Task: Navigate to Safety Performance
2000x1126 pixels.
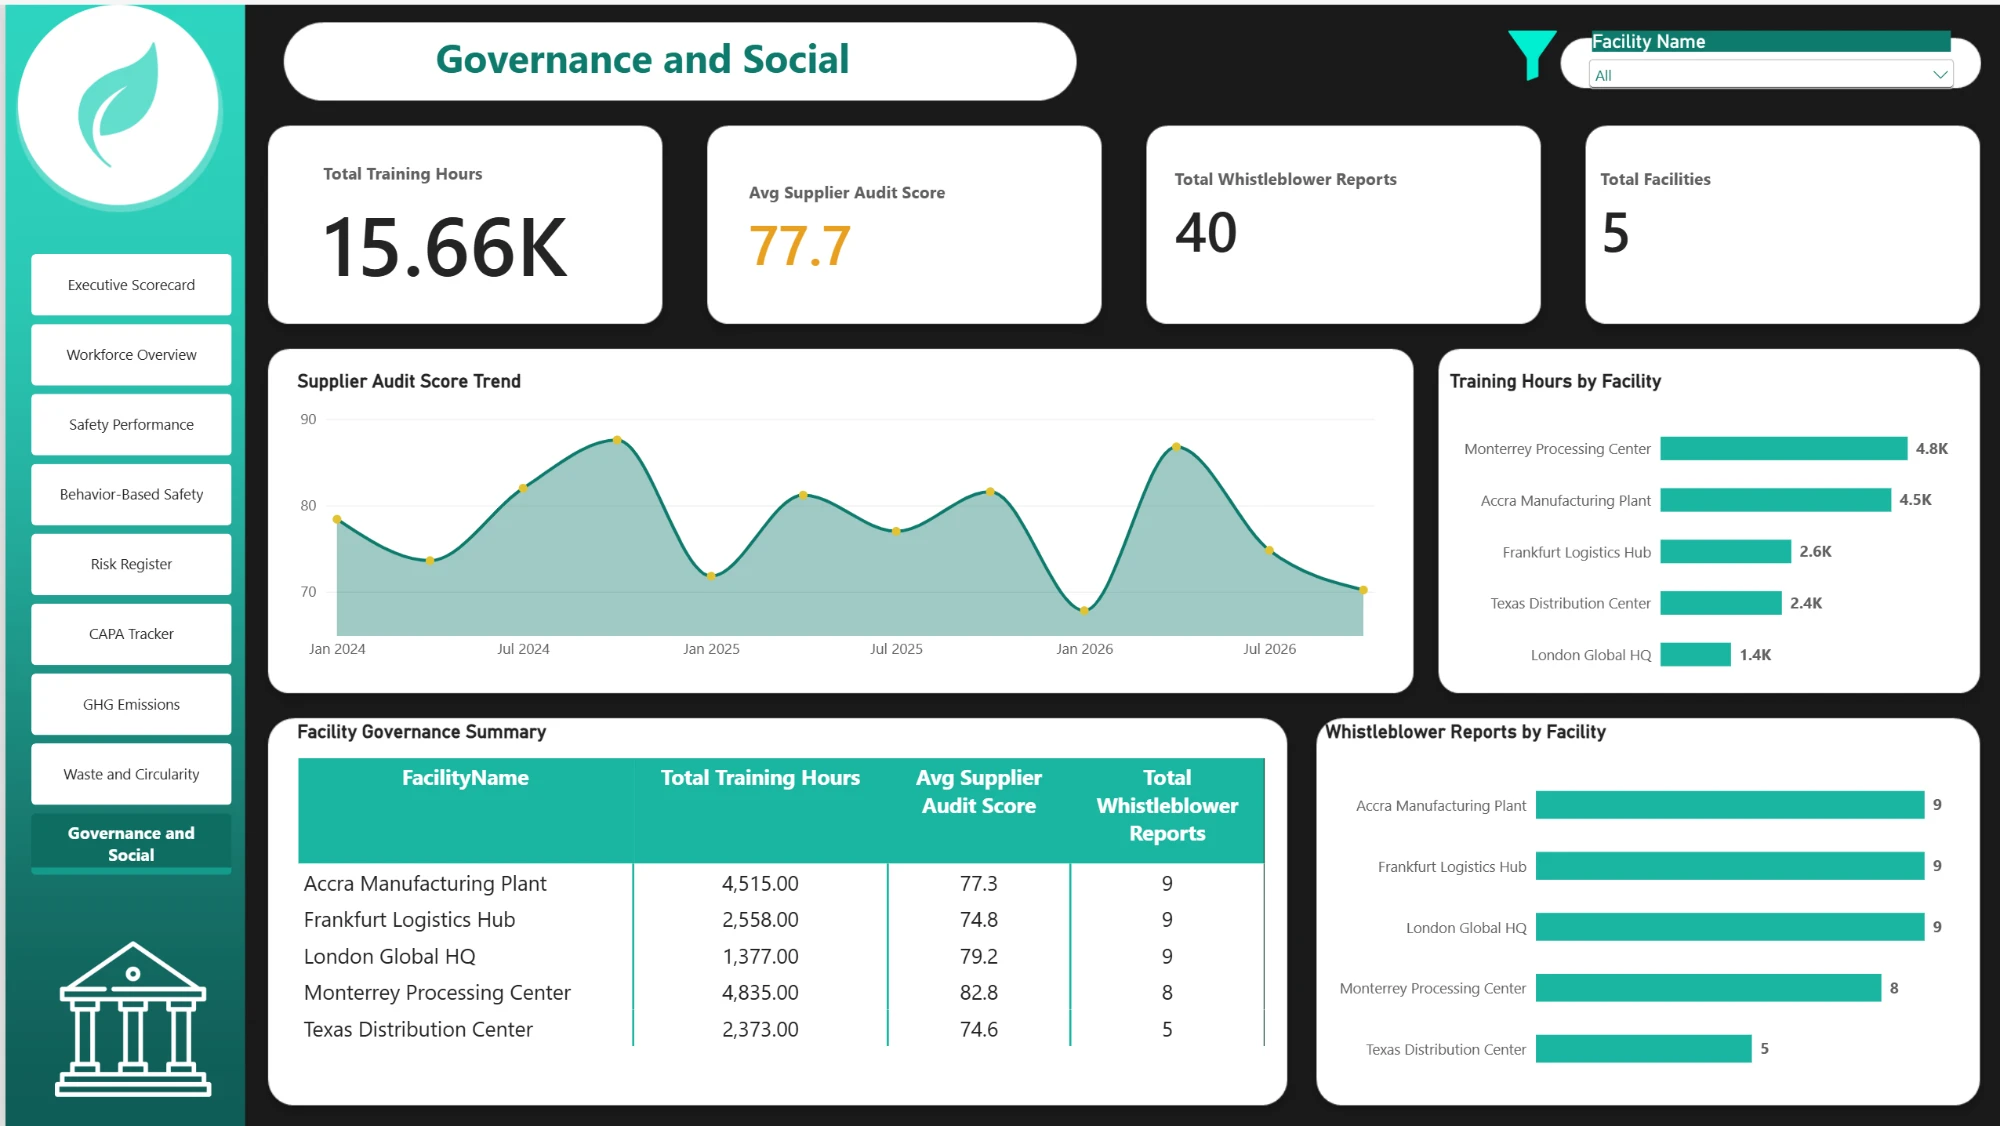Action: 131,425
